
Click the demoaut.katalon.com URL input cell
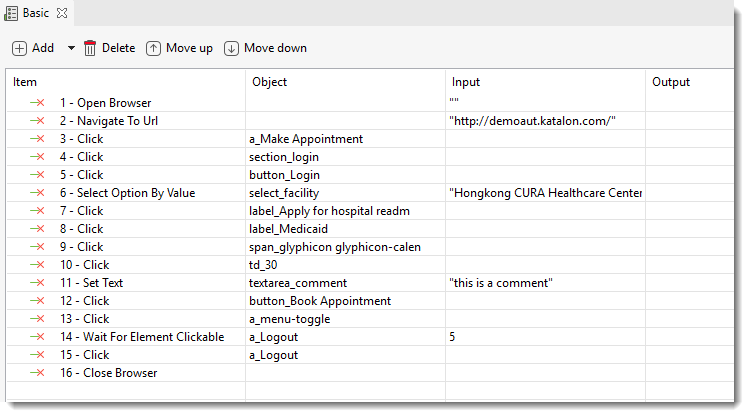[532, 121]
